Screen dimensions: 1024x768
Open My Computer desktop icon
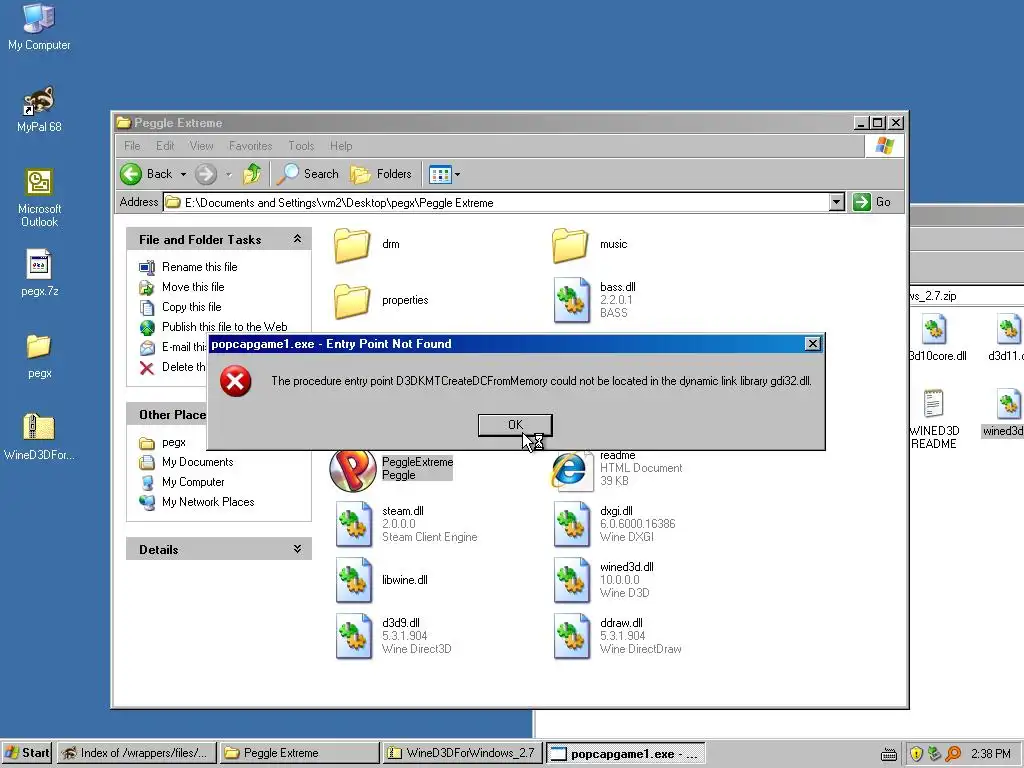[39, 26]
